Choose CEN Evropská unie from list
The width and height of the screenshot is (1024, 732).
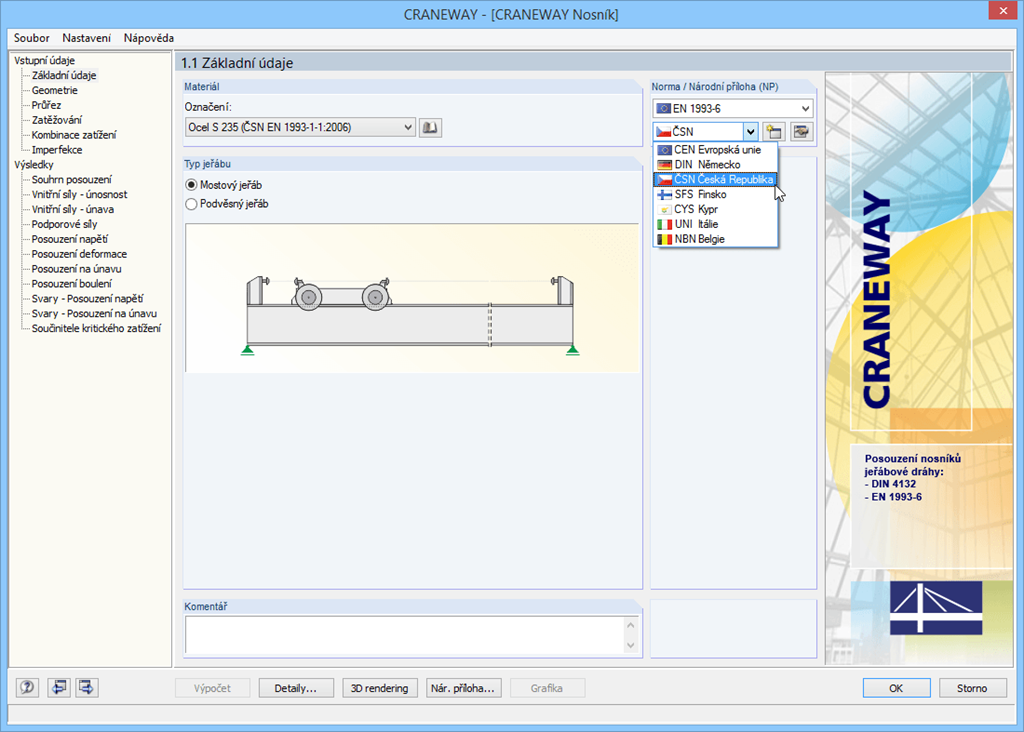click(x=716, y=150)
